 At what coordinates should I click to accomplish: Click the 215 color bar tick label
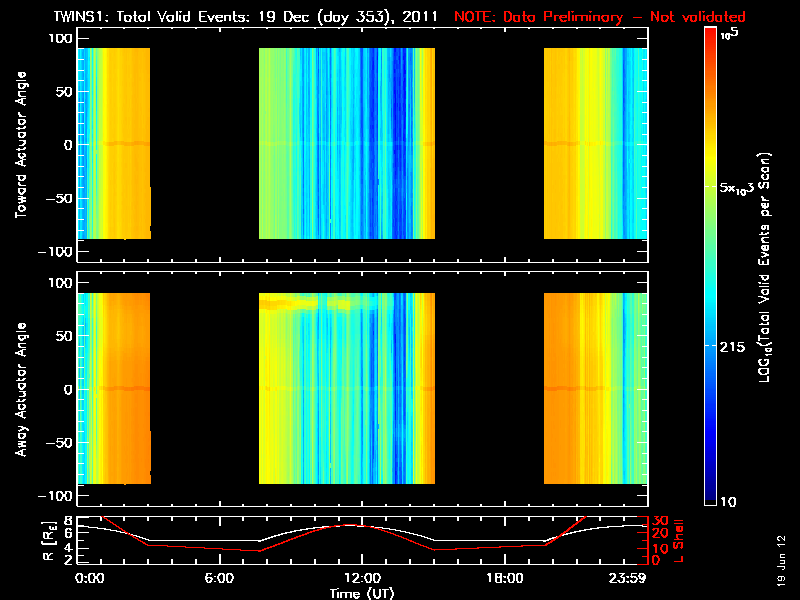click(x=732, y=347)
